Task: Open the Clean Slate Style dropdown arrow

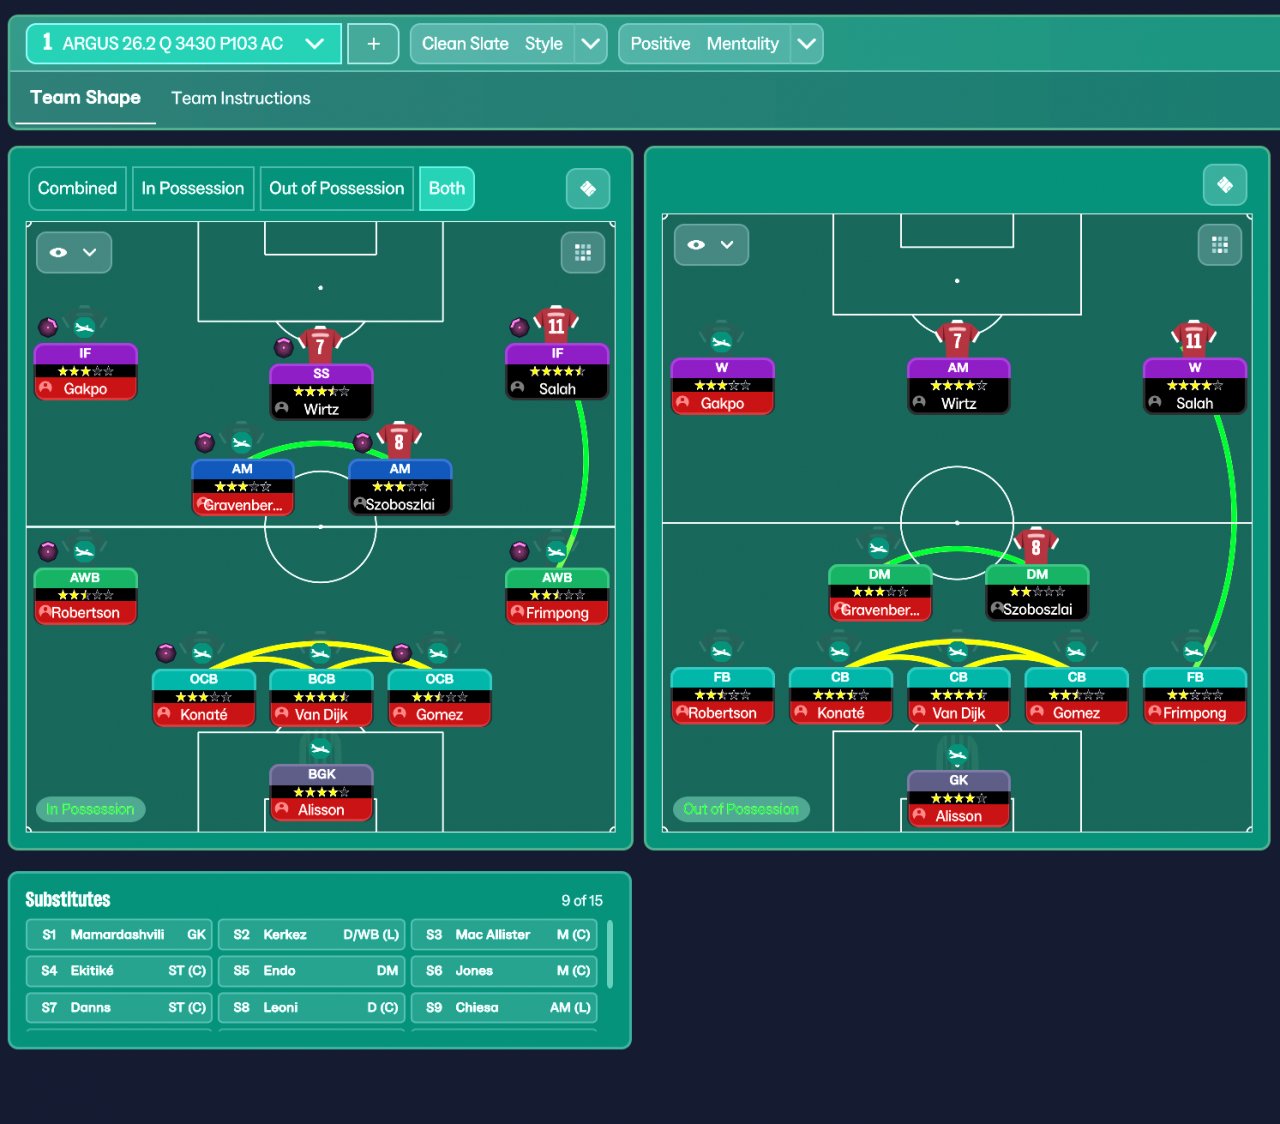Action: click(x=591, y=44)
